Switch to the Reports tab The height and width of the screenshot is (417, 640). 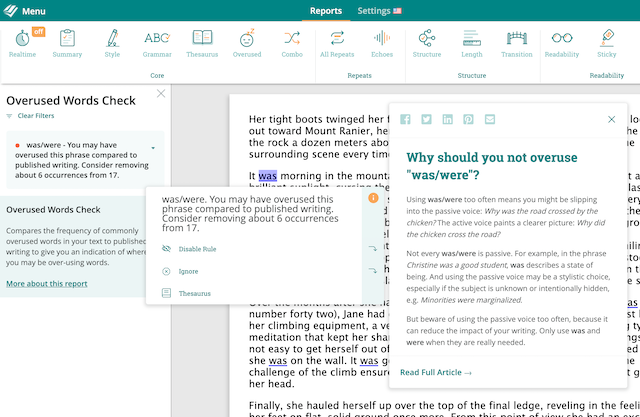326,11
